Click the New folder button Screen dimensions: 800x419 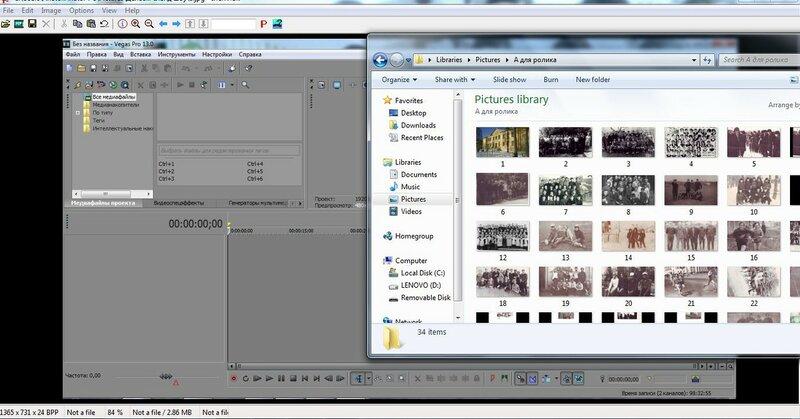[x=592, y=79]
